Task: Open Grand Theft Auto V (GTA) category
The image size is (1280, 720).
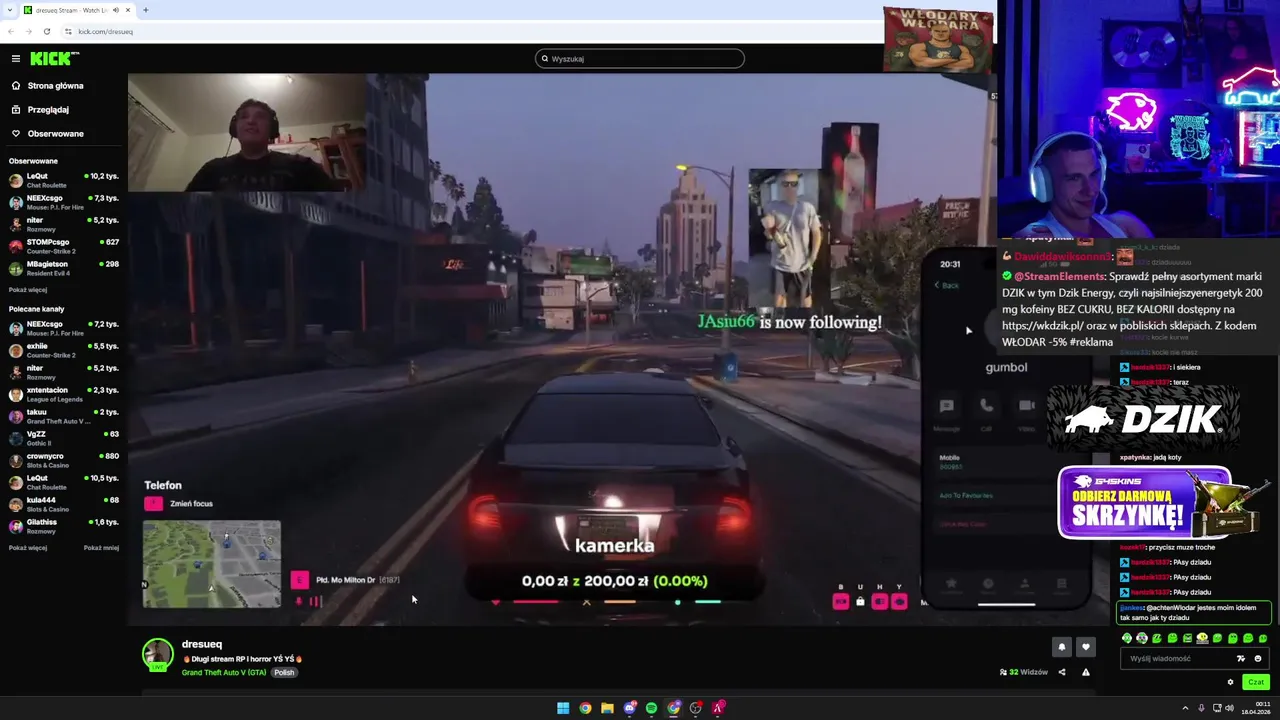Action: point(224,672)
